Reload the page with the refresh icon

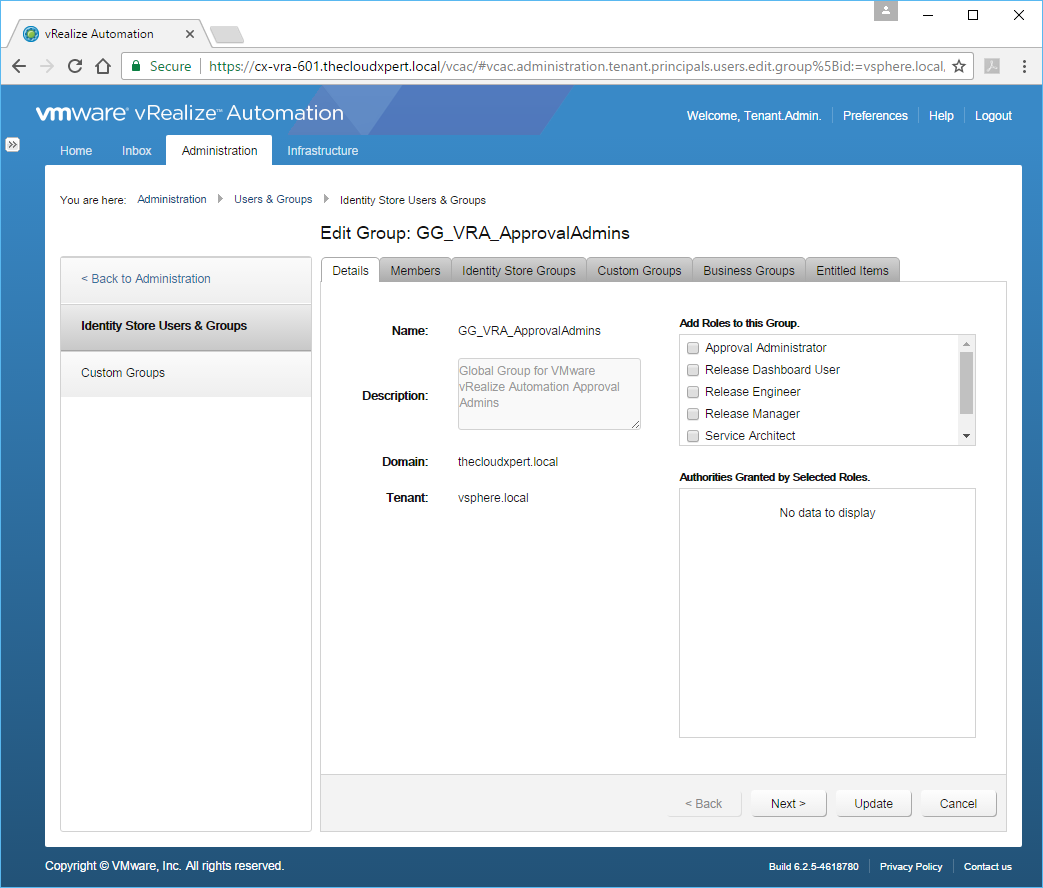pos(74,66)
